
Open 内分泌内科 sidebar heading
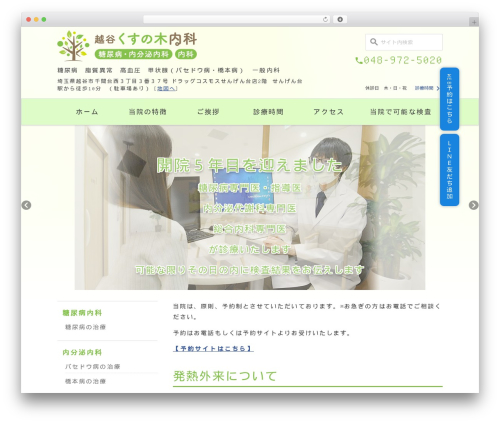click(x=82, y=352)
